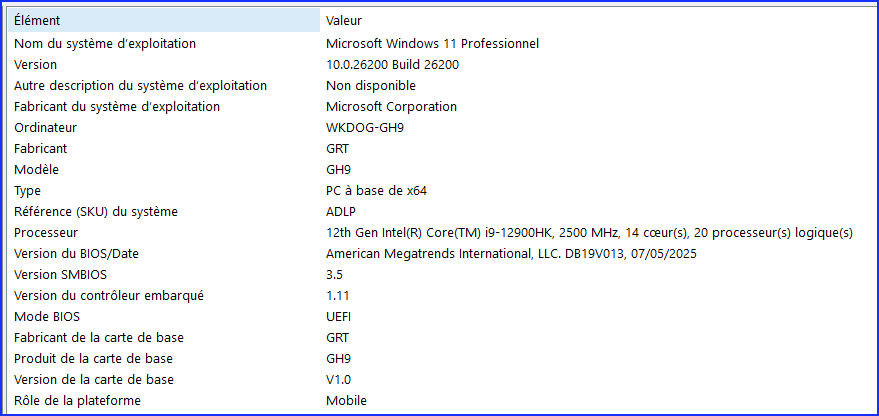This screenshot has height=416, width=879.
Task: Select Version du contrôleur embarqué row
Action: (109, 296)
